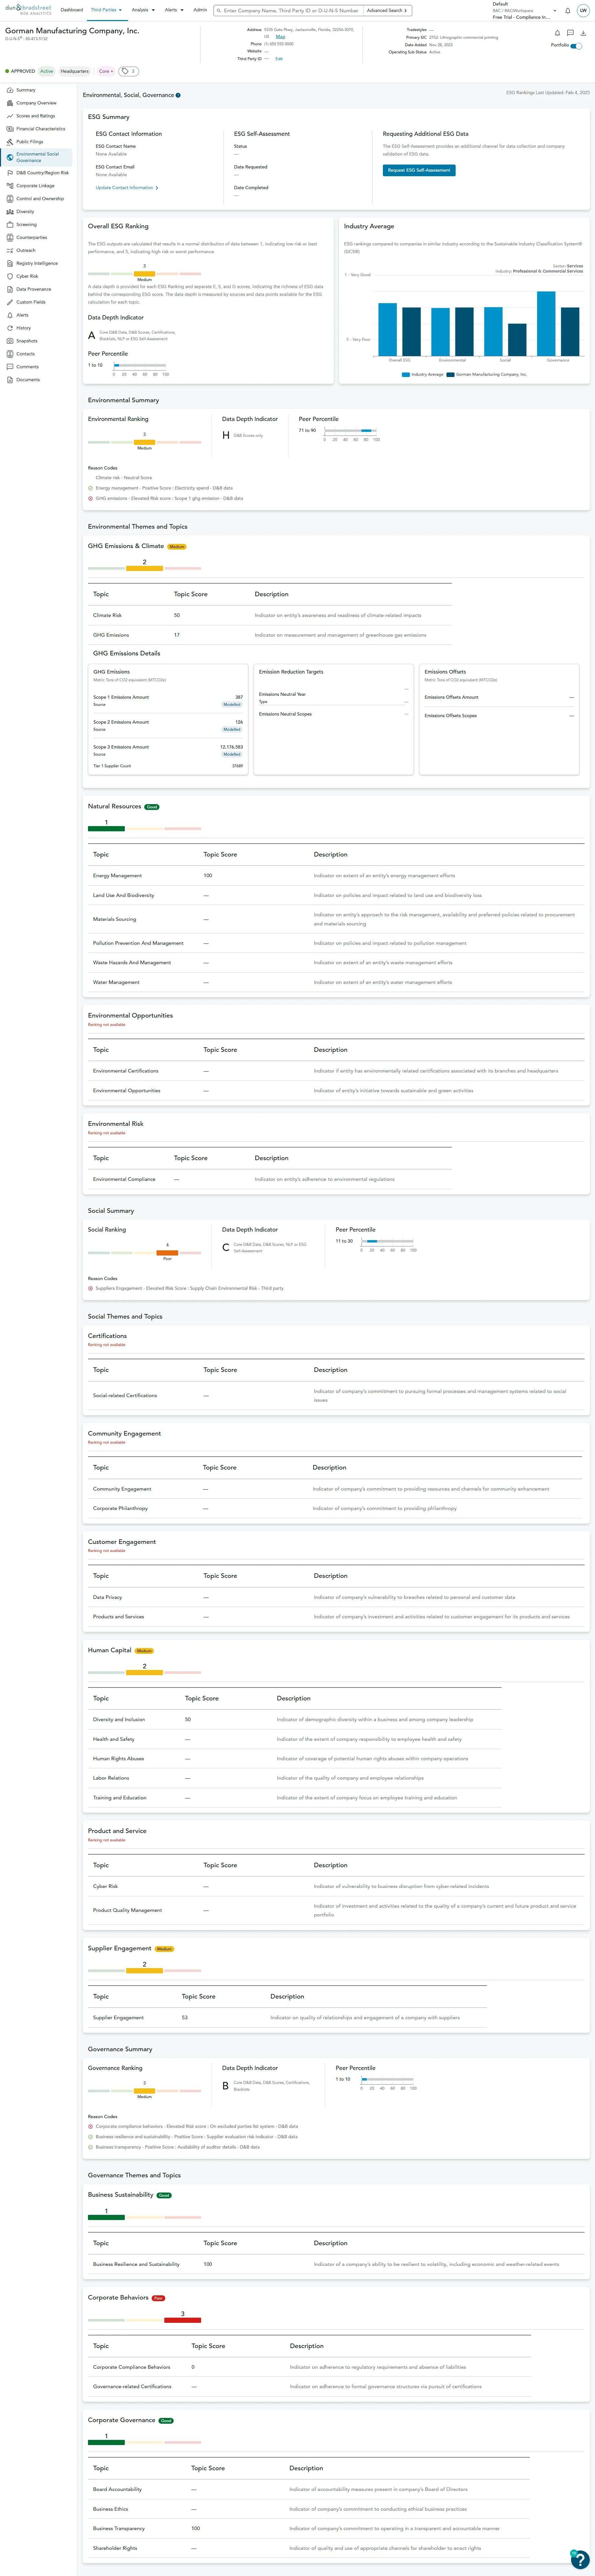Open the Company Overview building icon
The height and width of the screenshot is (2576, 595).
coord(10,103)
